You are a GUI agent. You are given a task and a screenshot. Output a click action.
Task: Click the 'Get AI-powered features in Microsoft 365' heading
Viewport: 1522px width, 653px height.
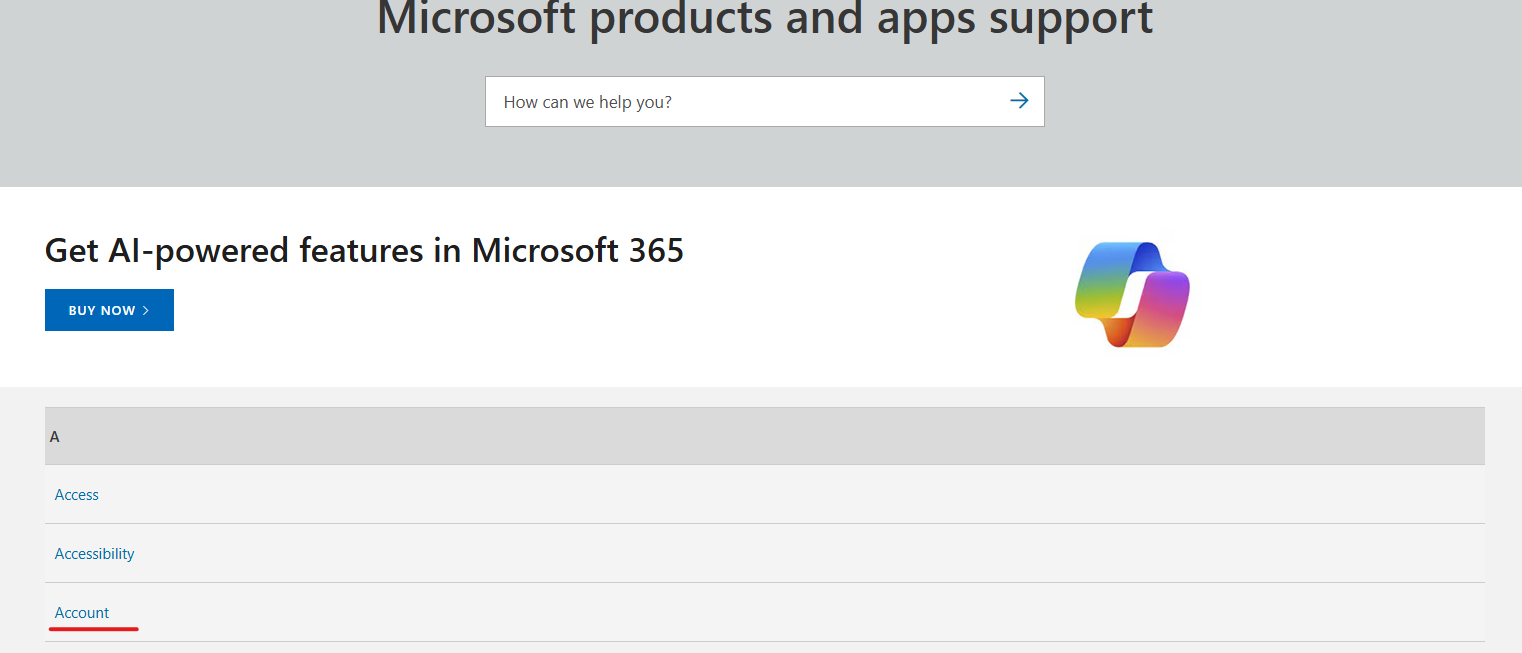[x=364, y=250]
